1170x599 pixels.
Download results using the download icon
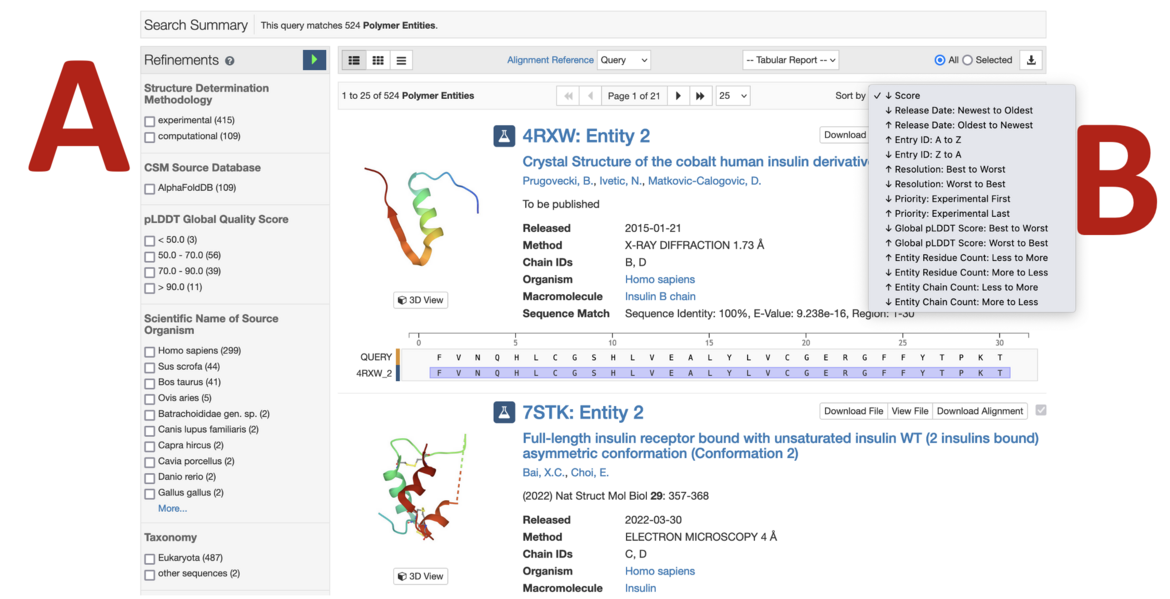point(1031,60)
